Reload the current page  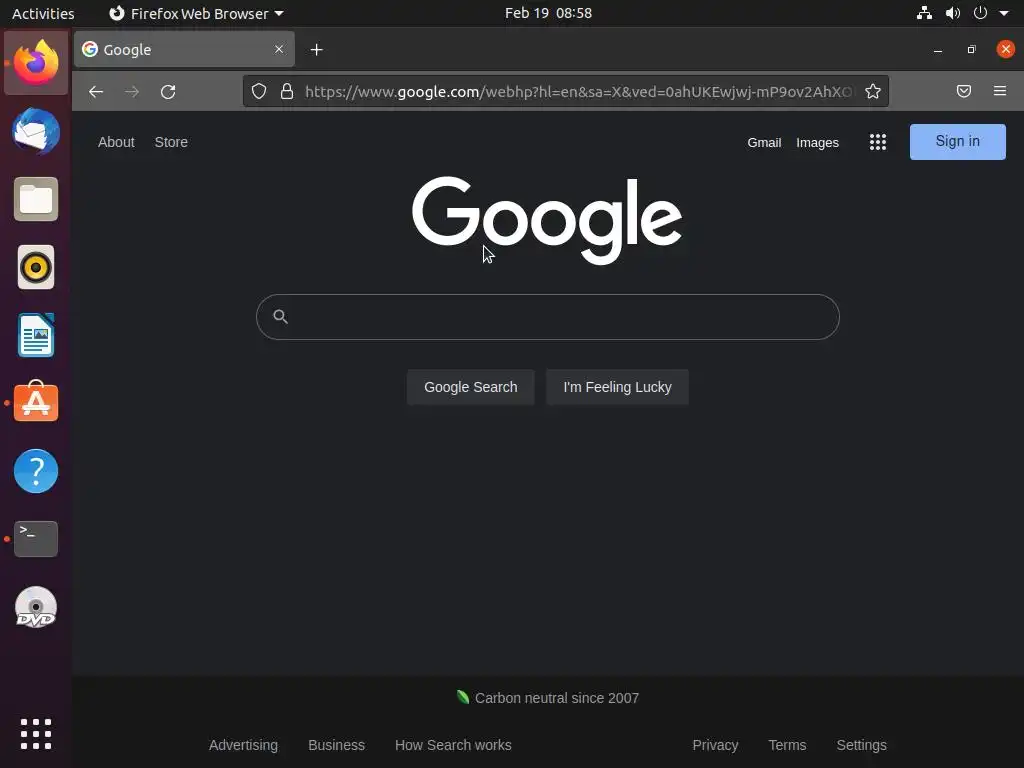click(x=168, y=92)
